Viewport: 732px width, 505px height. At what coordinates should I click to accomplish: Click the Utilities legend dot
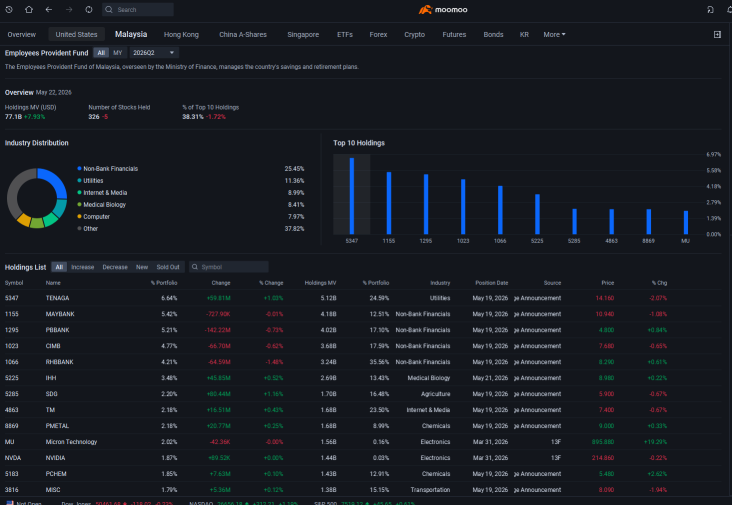79,181
